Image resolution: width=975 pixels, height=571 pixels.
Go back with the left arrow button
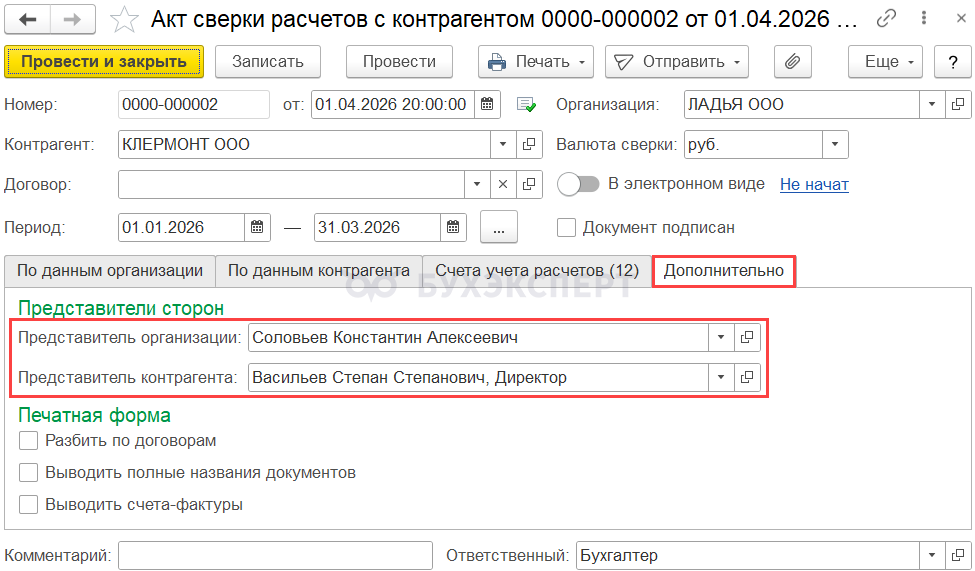pyautogui.click(x=27, y=20)
